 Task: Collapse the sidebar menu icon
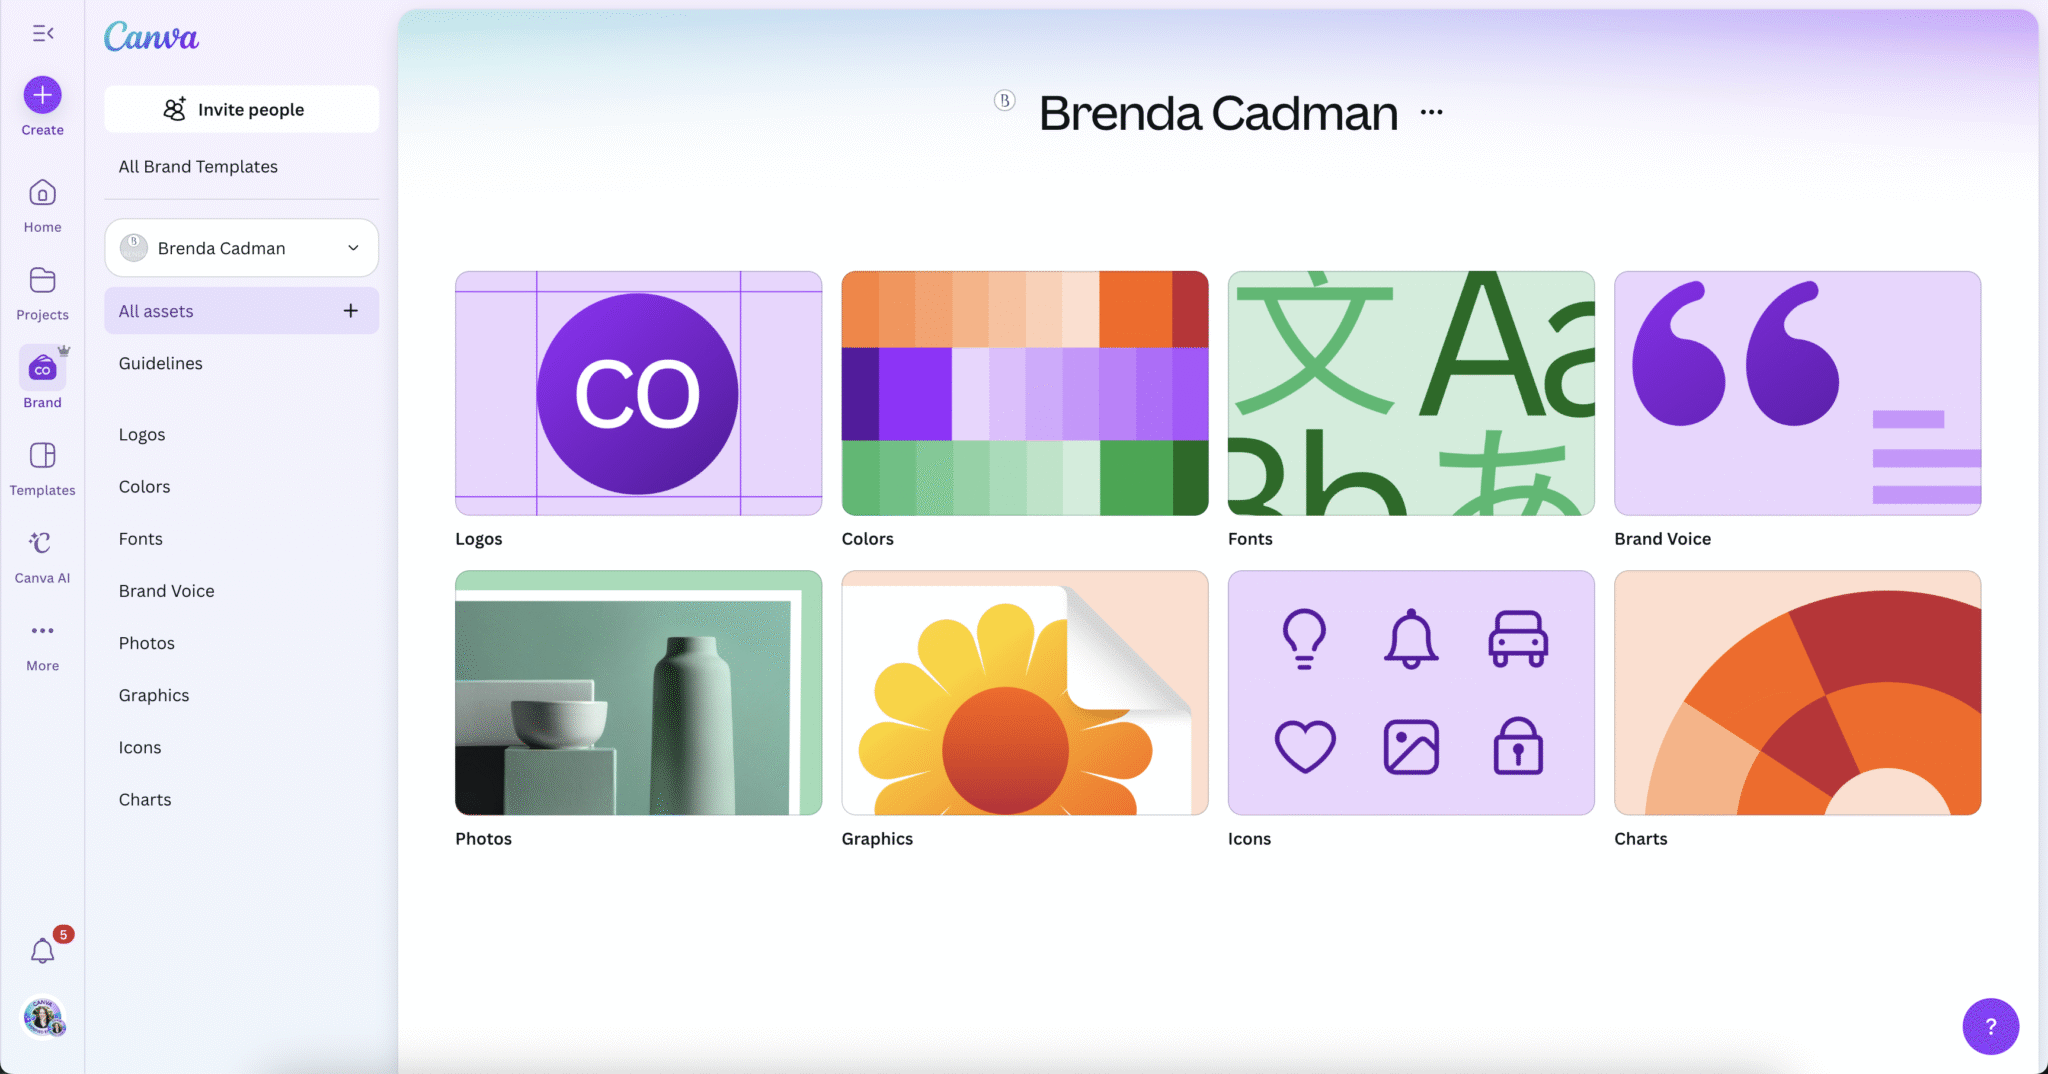(43, 34)
